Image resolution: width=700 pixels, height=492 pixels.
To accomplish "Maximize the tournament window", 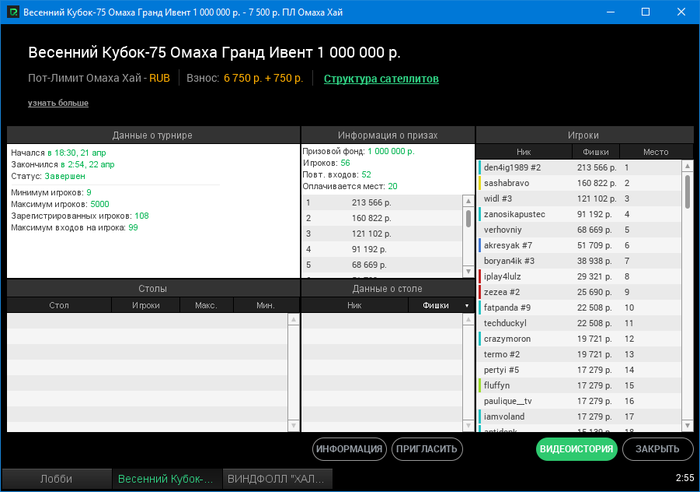I will click(646, 12).
